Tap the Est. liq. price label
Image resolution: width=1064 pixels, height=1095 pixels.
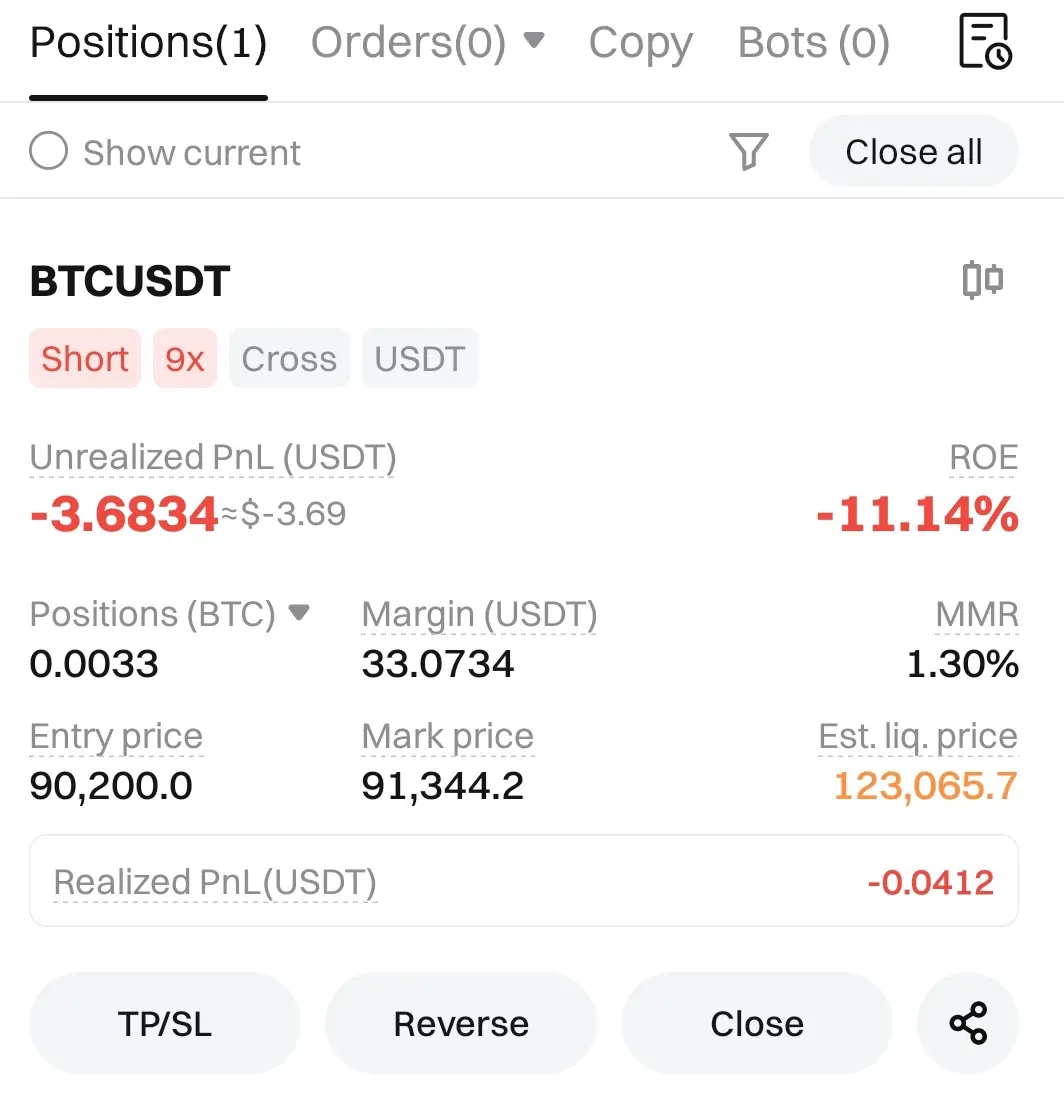918,736
